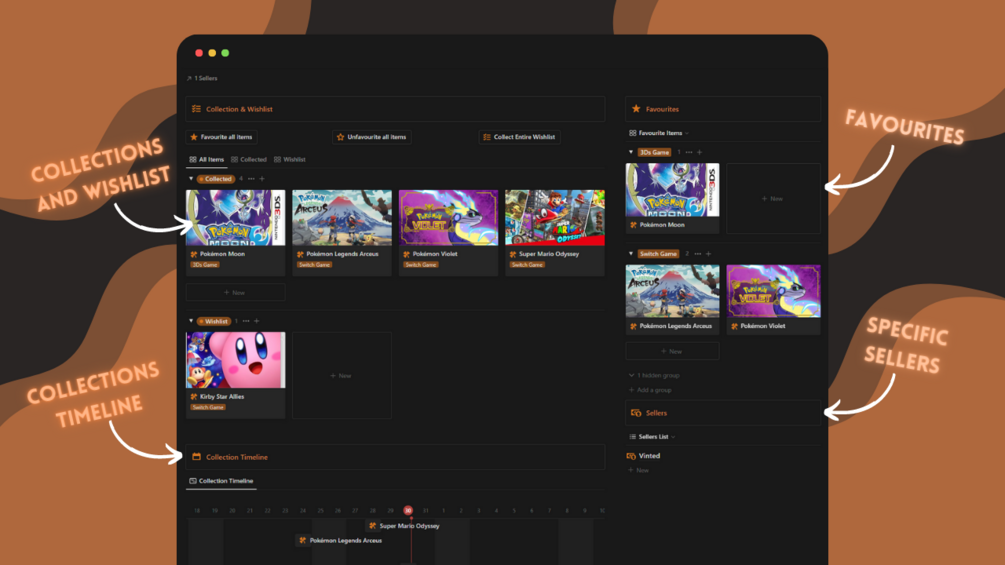This screenshot has width=1005, height=565.
Task: Click the Pokémon Moon page icon in Collected
Action: click(194, 254)
